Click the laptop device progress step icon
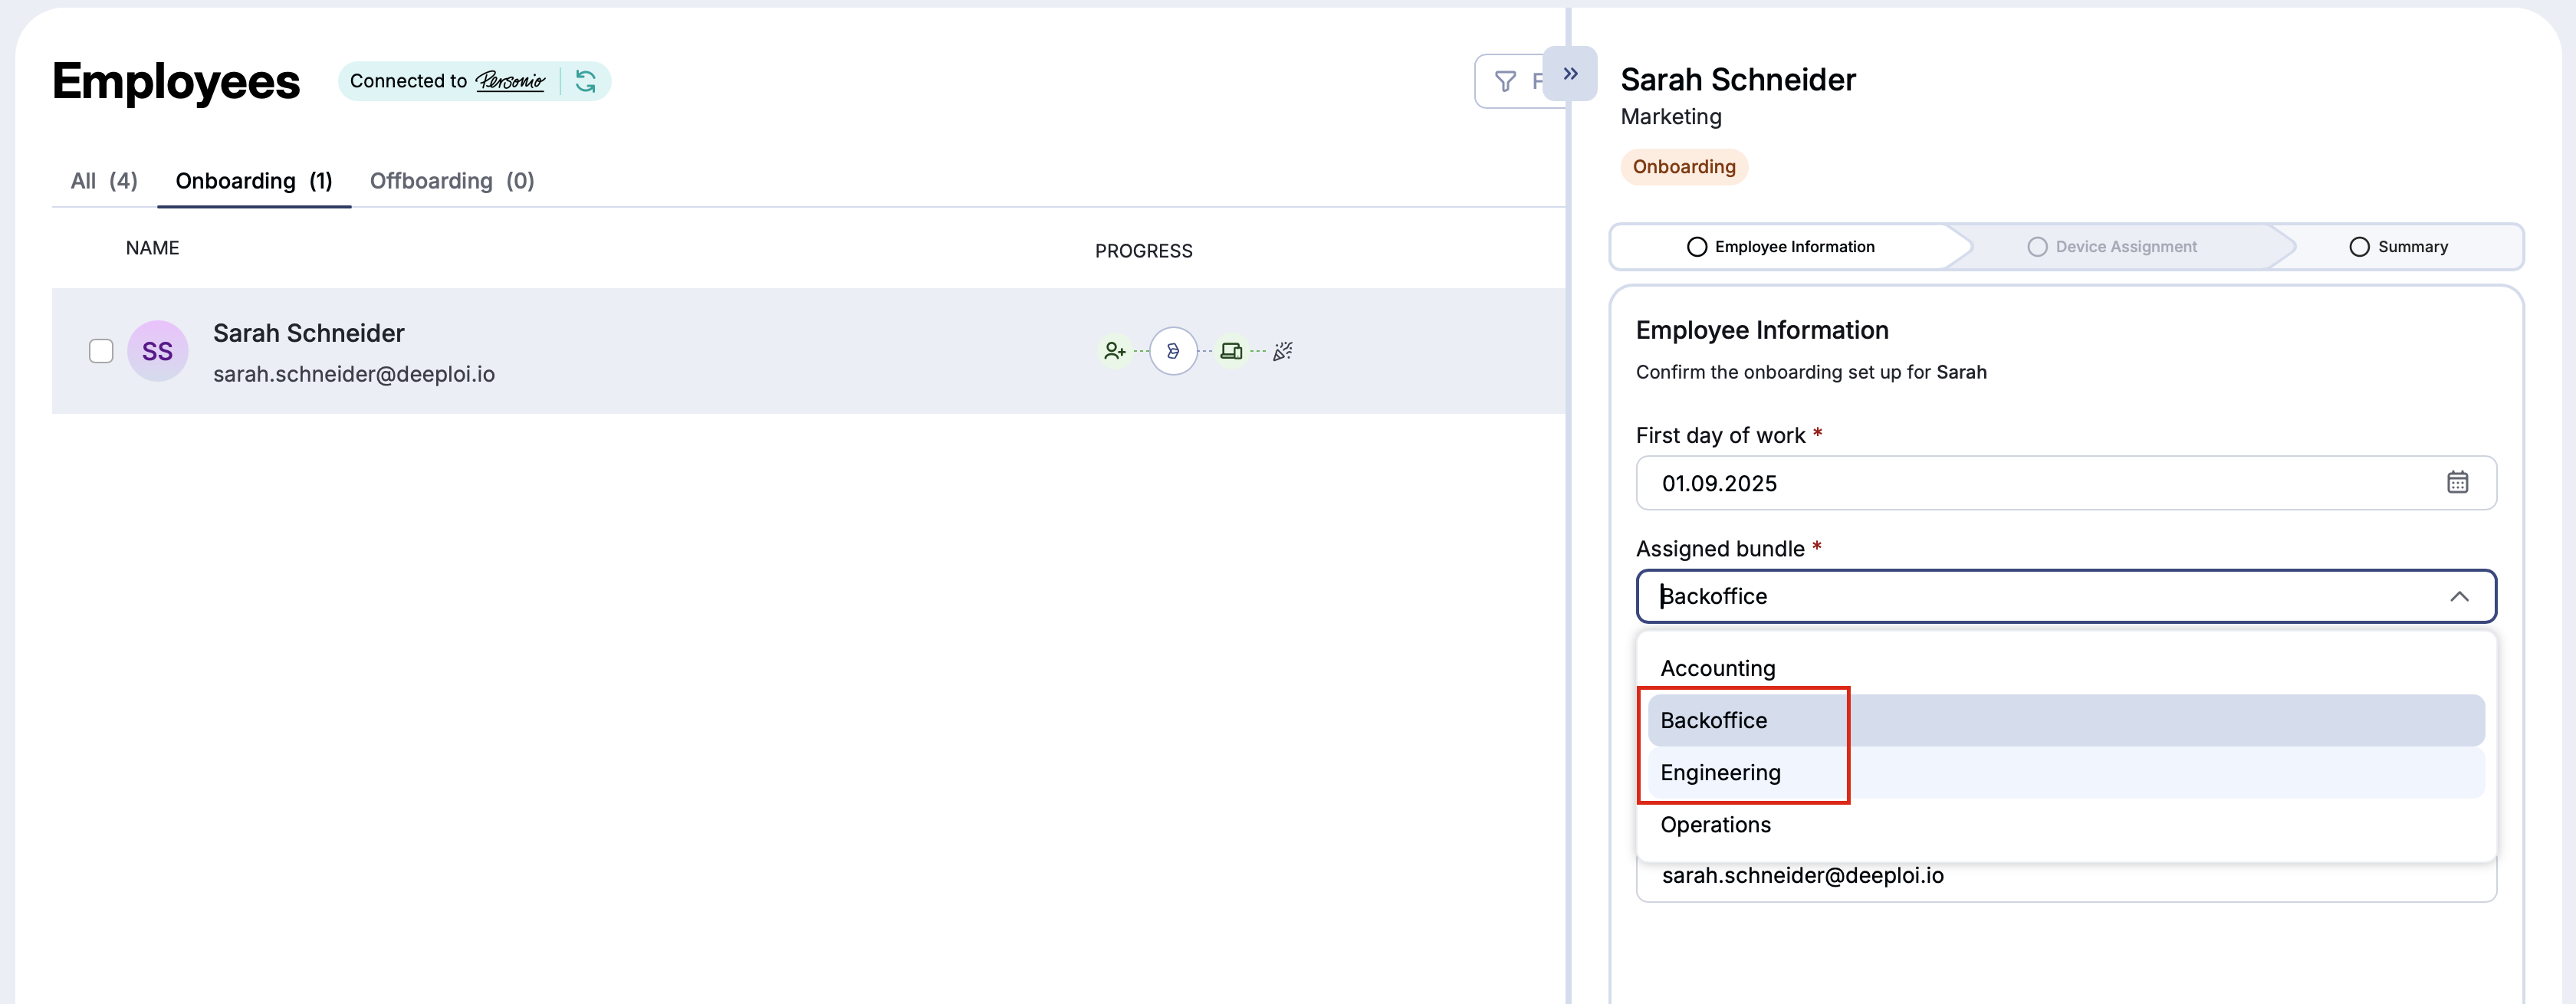 tap(1231, 351)
